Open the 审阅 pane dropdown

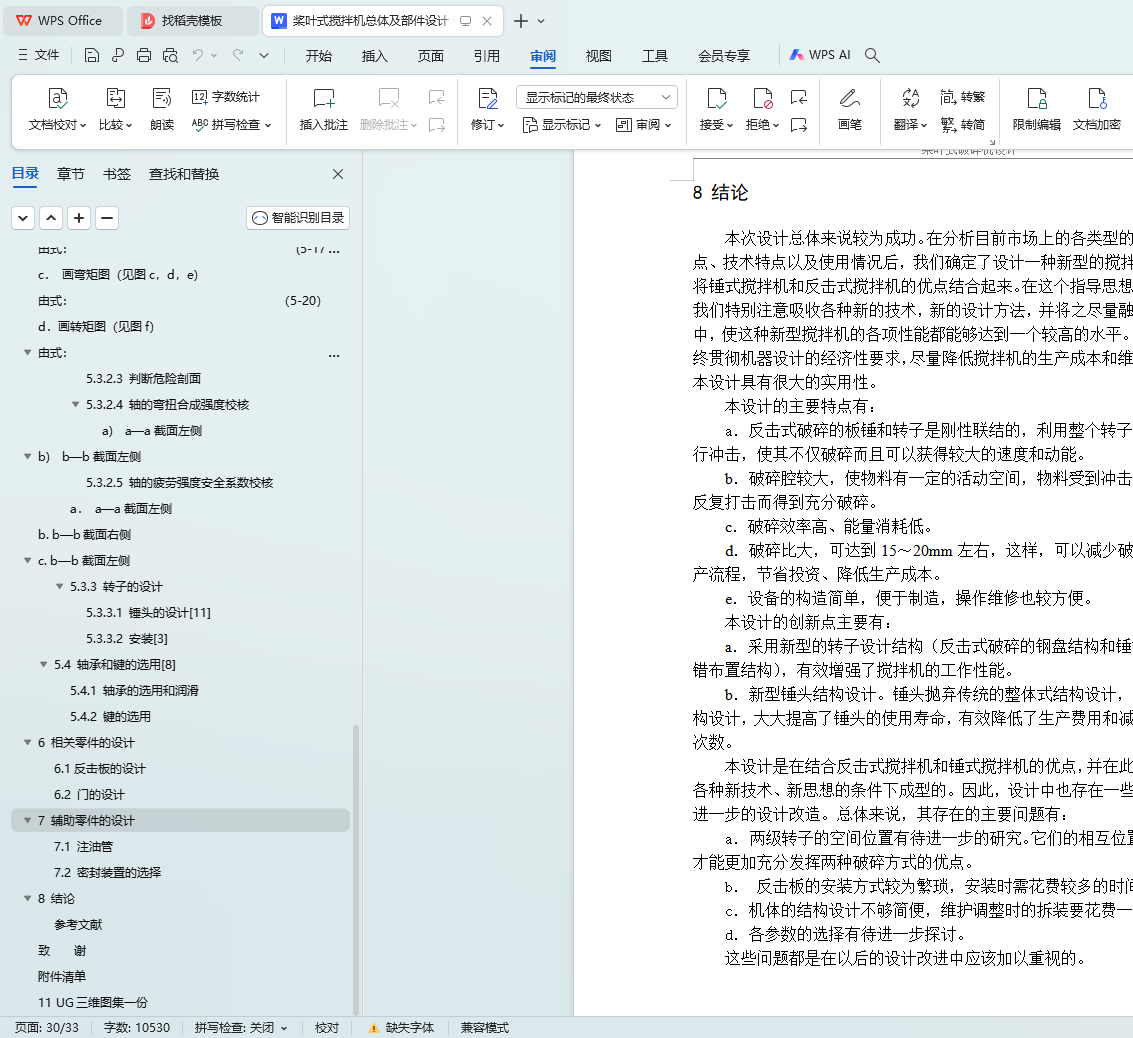(643, 125)
